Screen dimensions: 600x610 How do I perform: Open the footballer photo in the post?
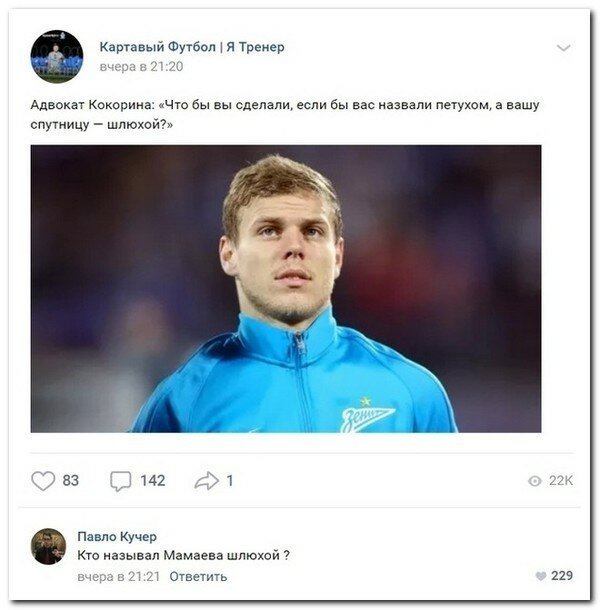[286, 289]
